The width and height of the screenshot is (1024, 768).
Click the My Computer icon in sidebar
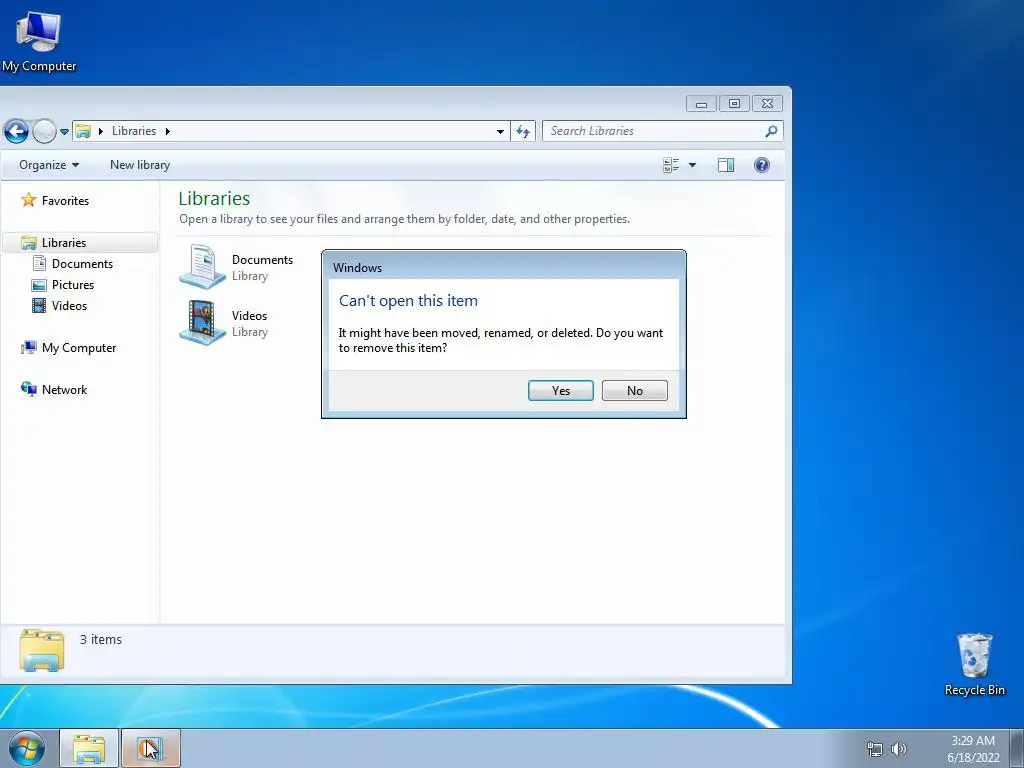[x=29, y=347]
